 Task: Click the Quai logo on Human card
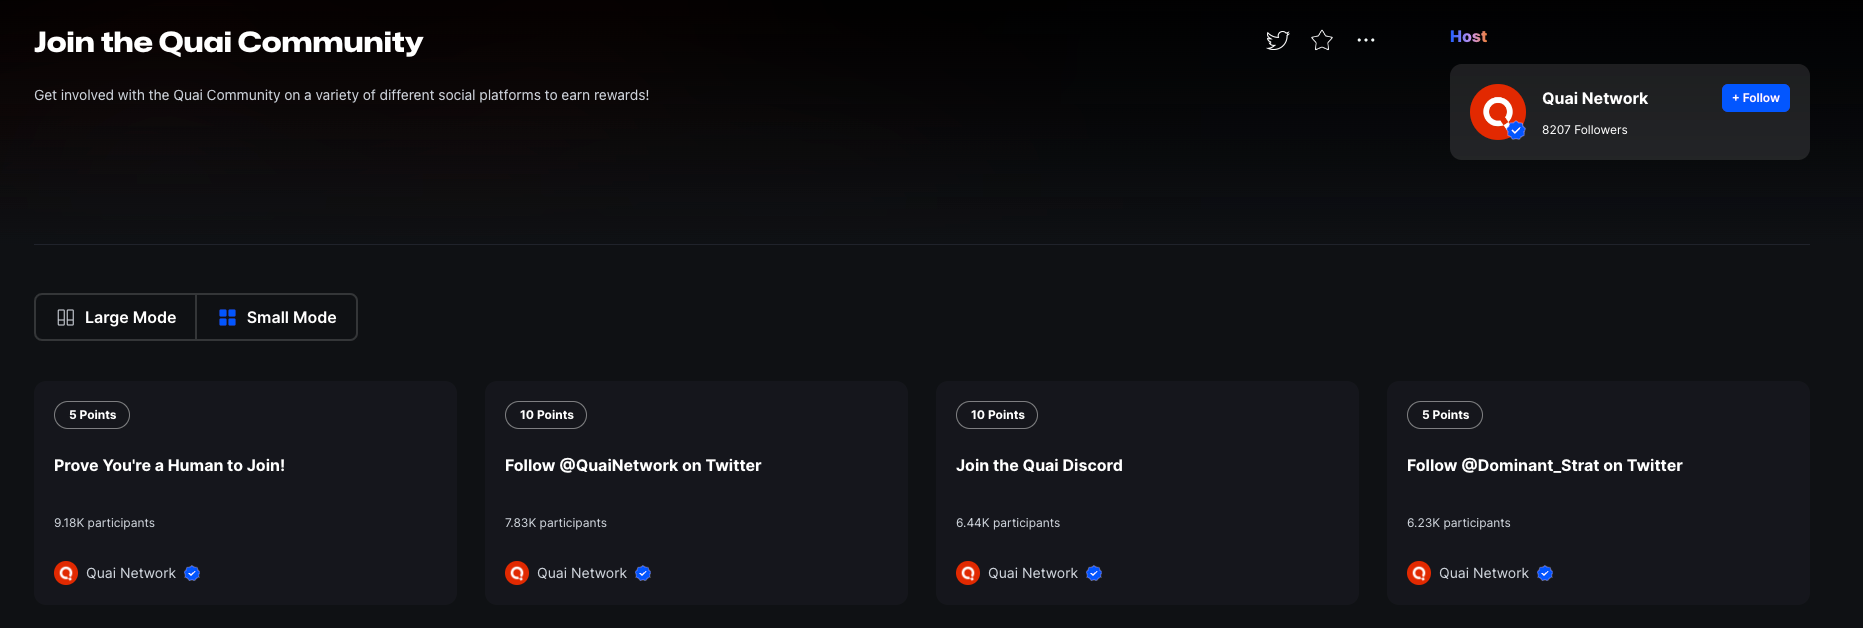pyautogui.click(x=66, y=573)
